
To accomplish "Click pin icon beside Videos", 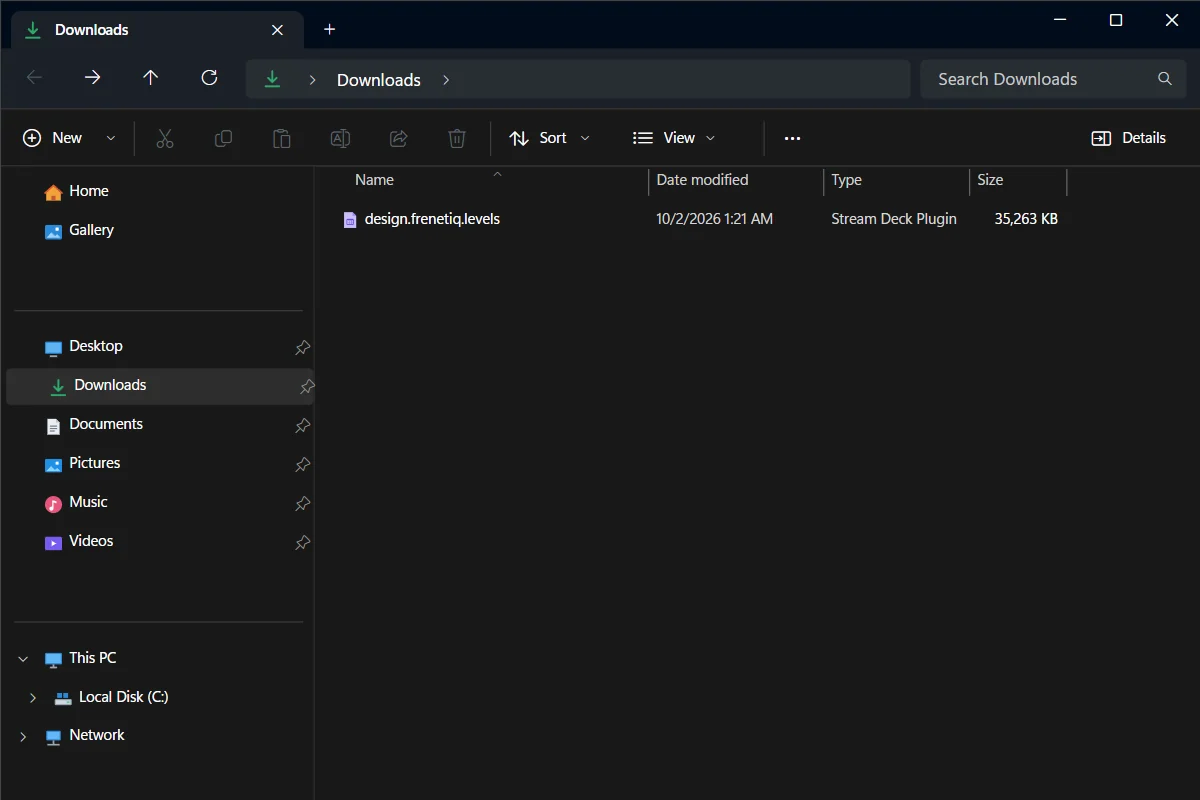I will [302, 542].
